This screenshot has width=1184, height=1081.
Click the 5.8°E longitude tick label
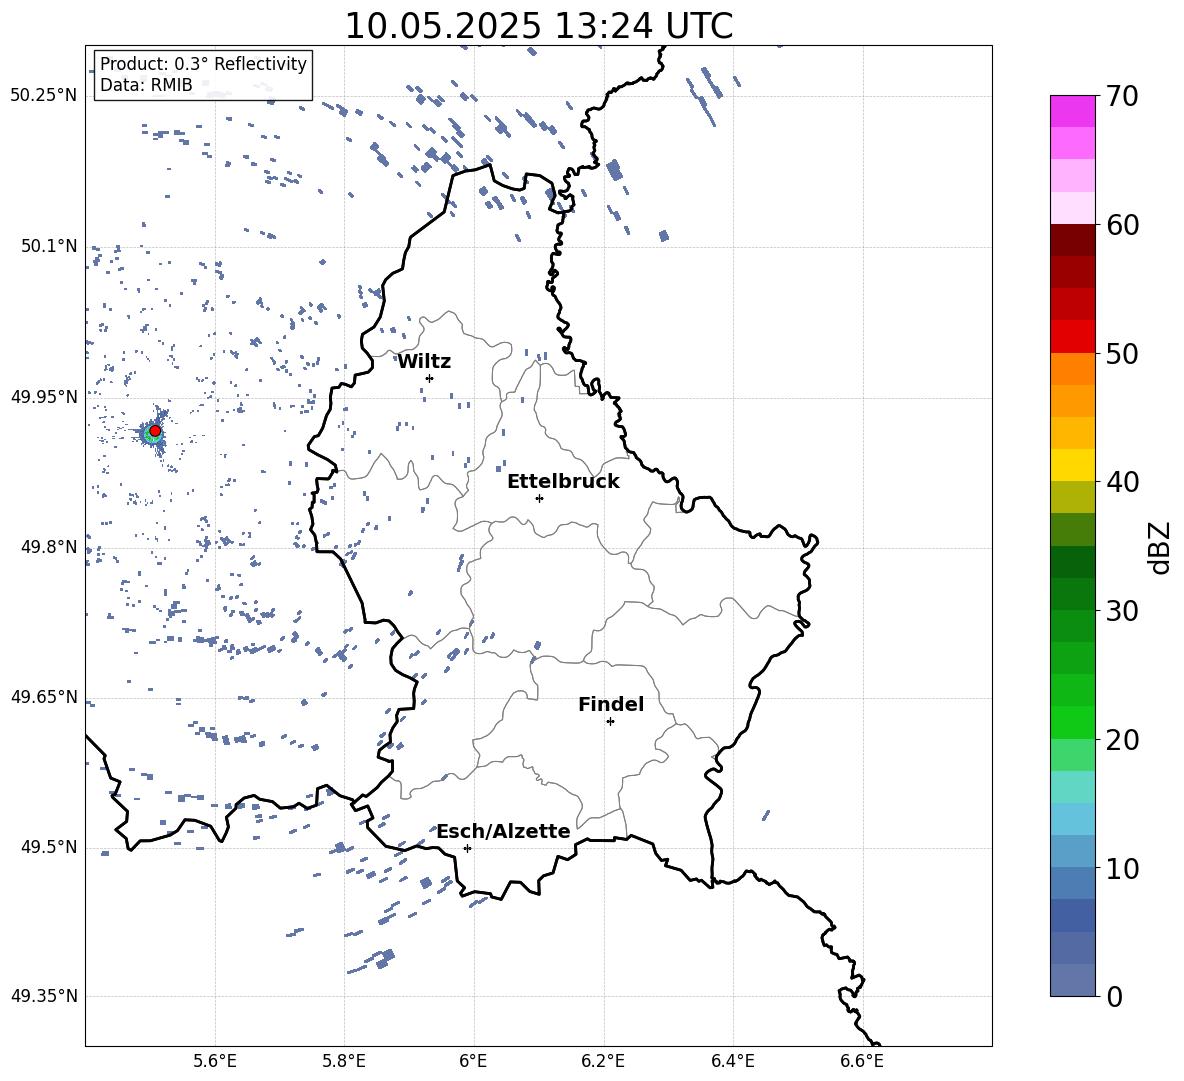(344, 1061)
